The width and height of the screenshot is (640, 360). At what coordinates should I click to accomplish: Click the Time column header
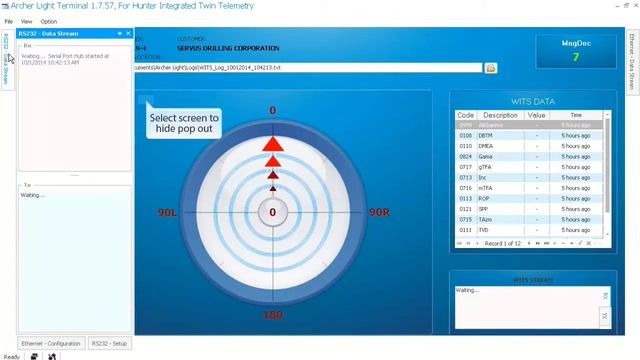click(576, 115)
